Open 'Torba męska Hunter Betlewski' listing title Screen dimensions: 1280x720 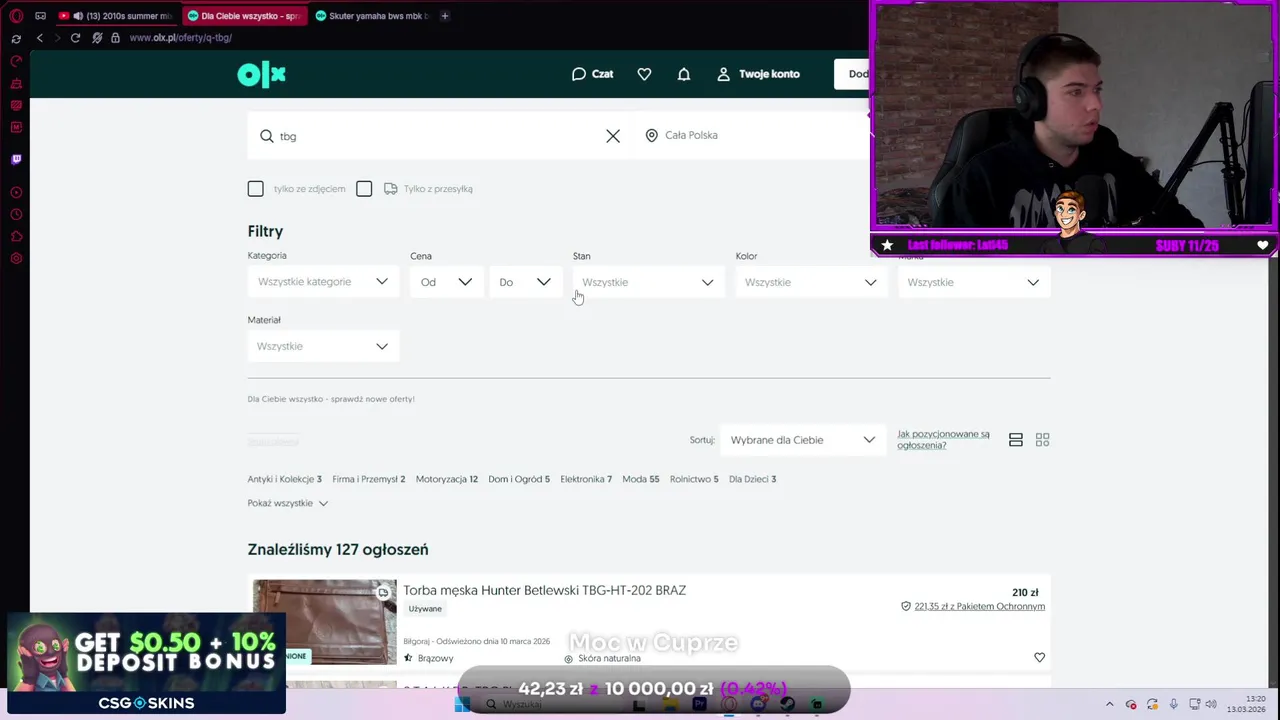[544, 590]
